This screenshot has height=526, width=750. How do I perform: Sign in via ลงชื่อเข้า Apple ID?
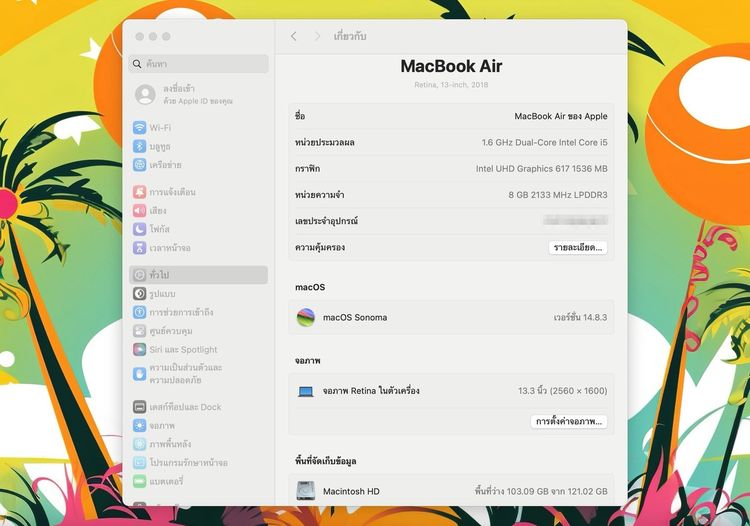pyautogui.click(x=198, y=94)
